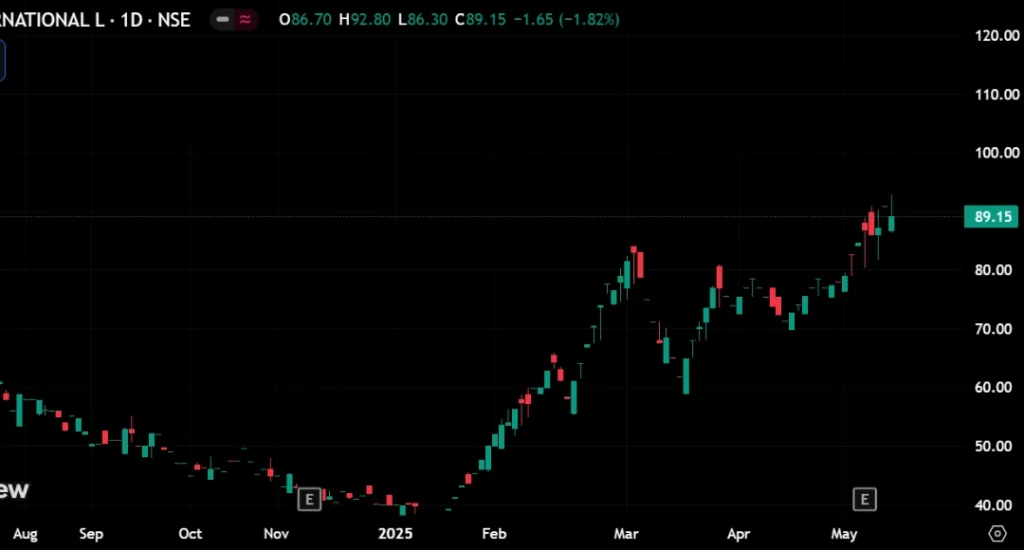1024x550 pixels.
Task: Click the Sep label on the time axis
Action: [91, 534]
